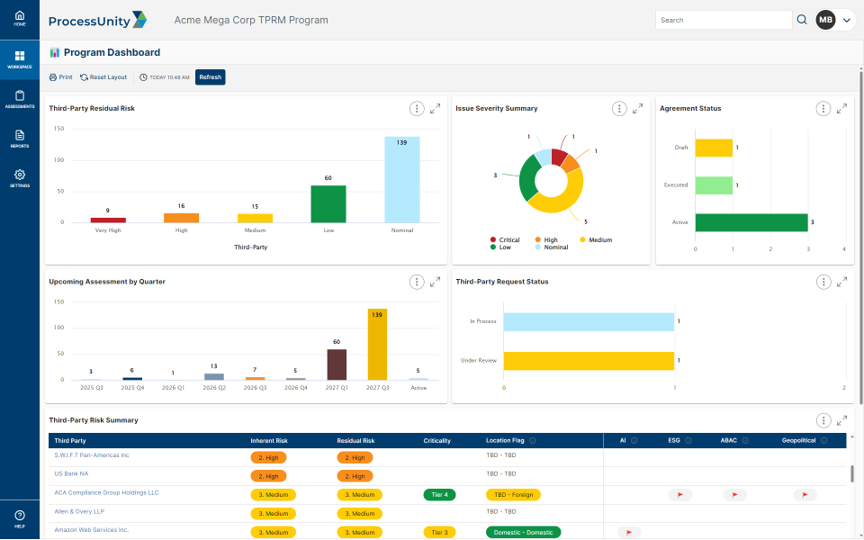864x540 pixels.
Task: Reset the dashboard layout
Action: (104, 77)
